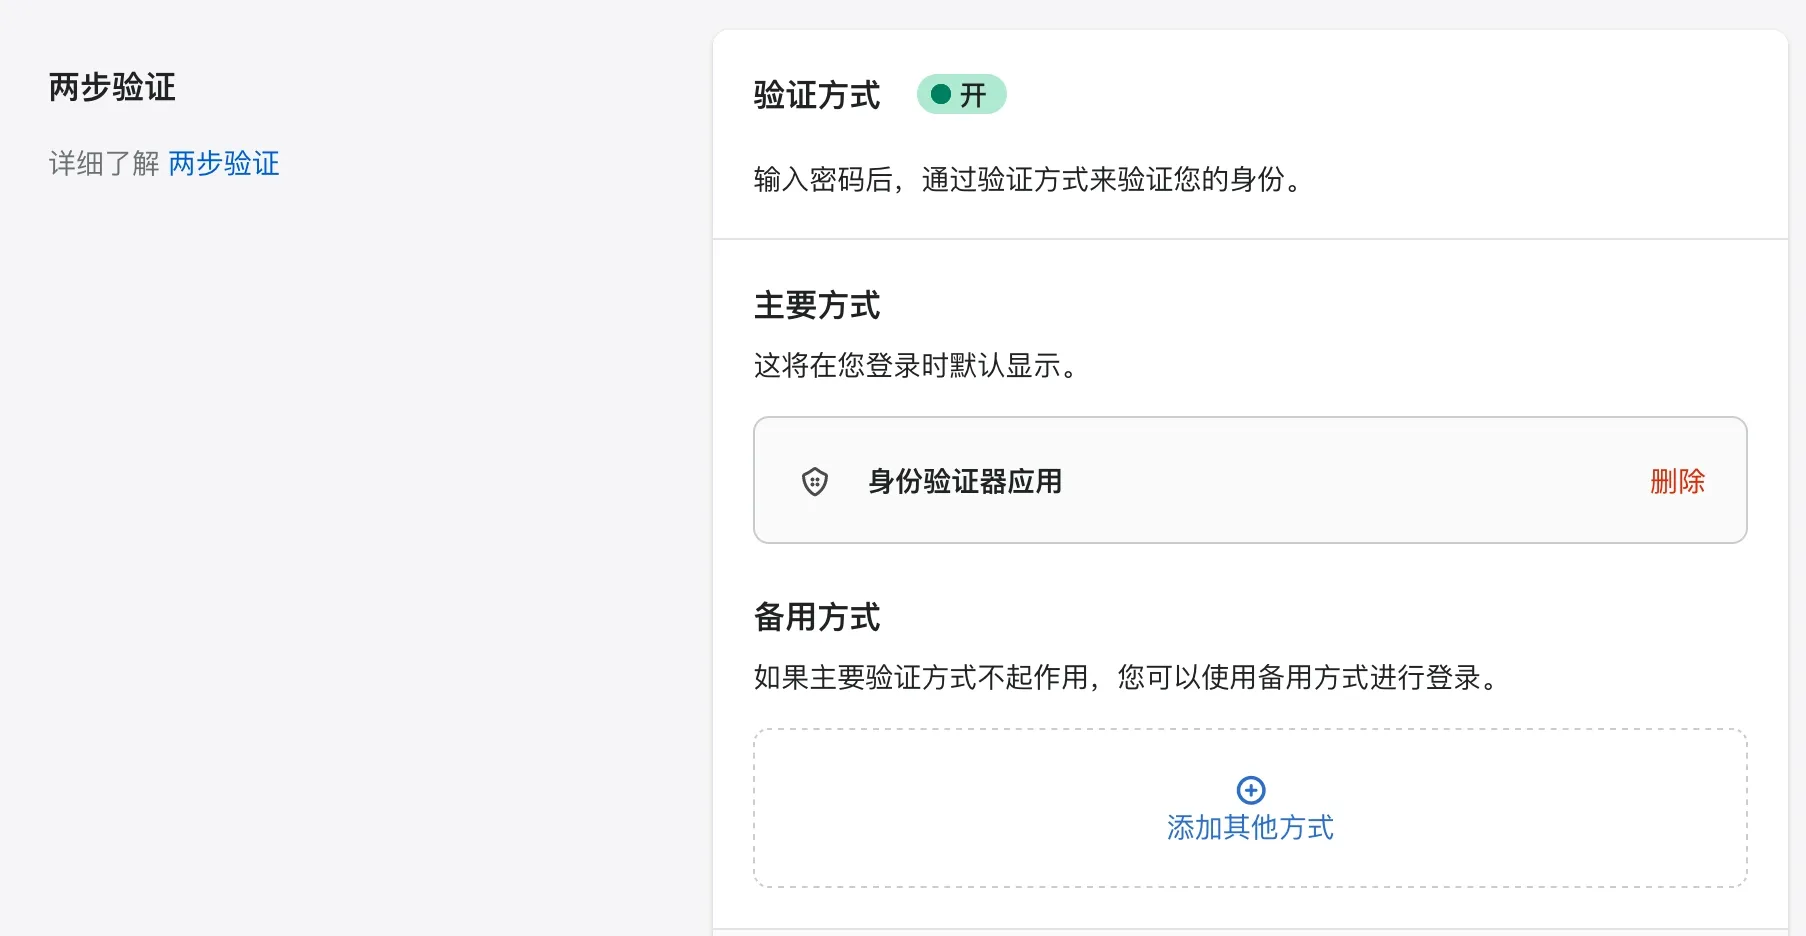
Task: Click the 备用方式 section heading
Action: coord(816,618)
